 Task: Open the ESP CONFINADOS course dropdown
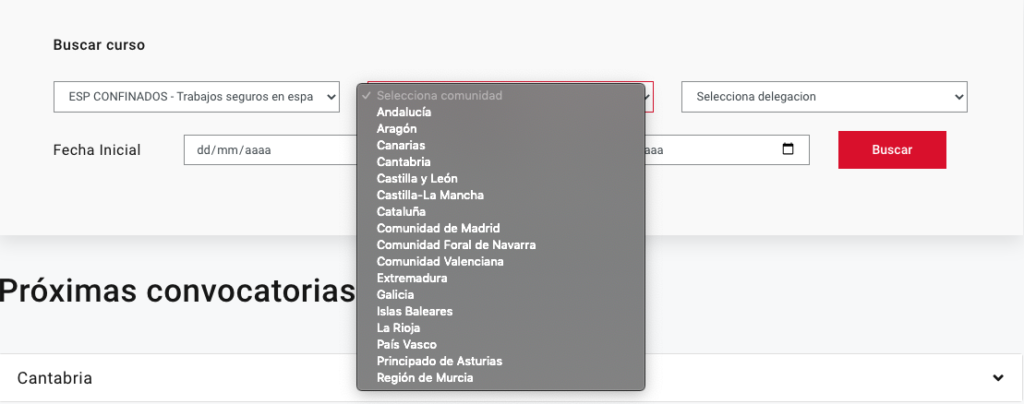[x=196, y=97]
